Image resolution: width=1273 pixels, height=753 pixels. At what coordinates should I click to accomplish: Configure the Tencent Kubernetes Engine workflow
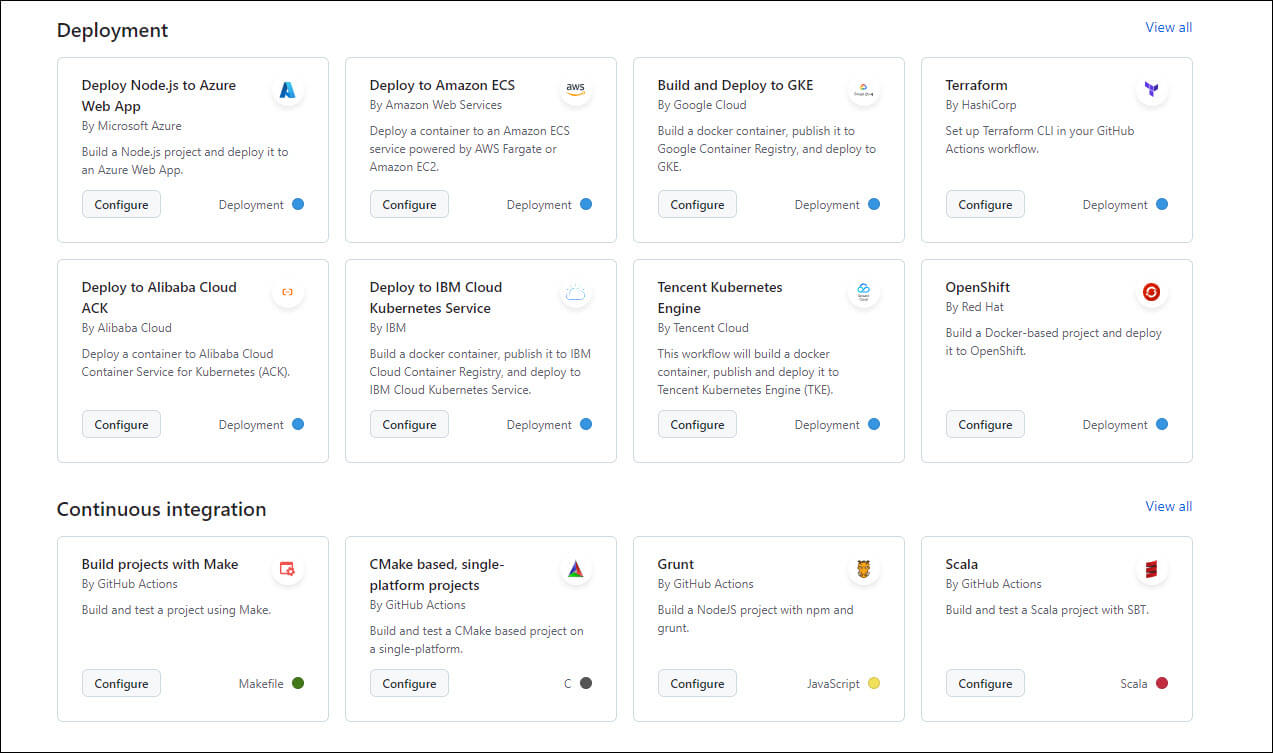[x=697, y=424]
